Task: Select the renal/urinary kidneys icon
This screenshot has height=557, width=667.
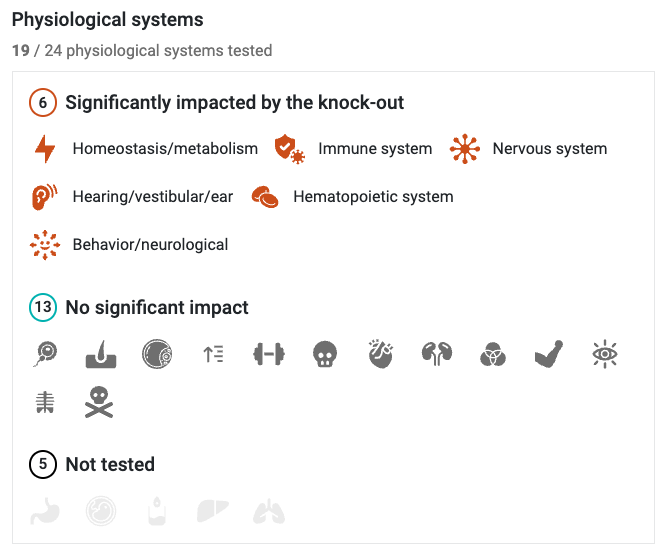Action: (437, 354)
